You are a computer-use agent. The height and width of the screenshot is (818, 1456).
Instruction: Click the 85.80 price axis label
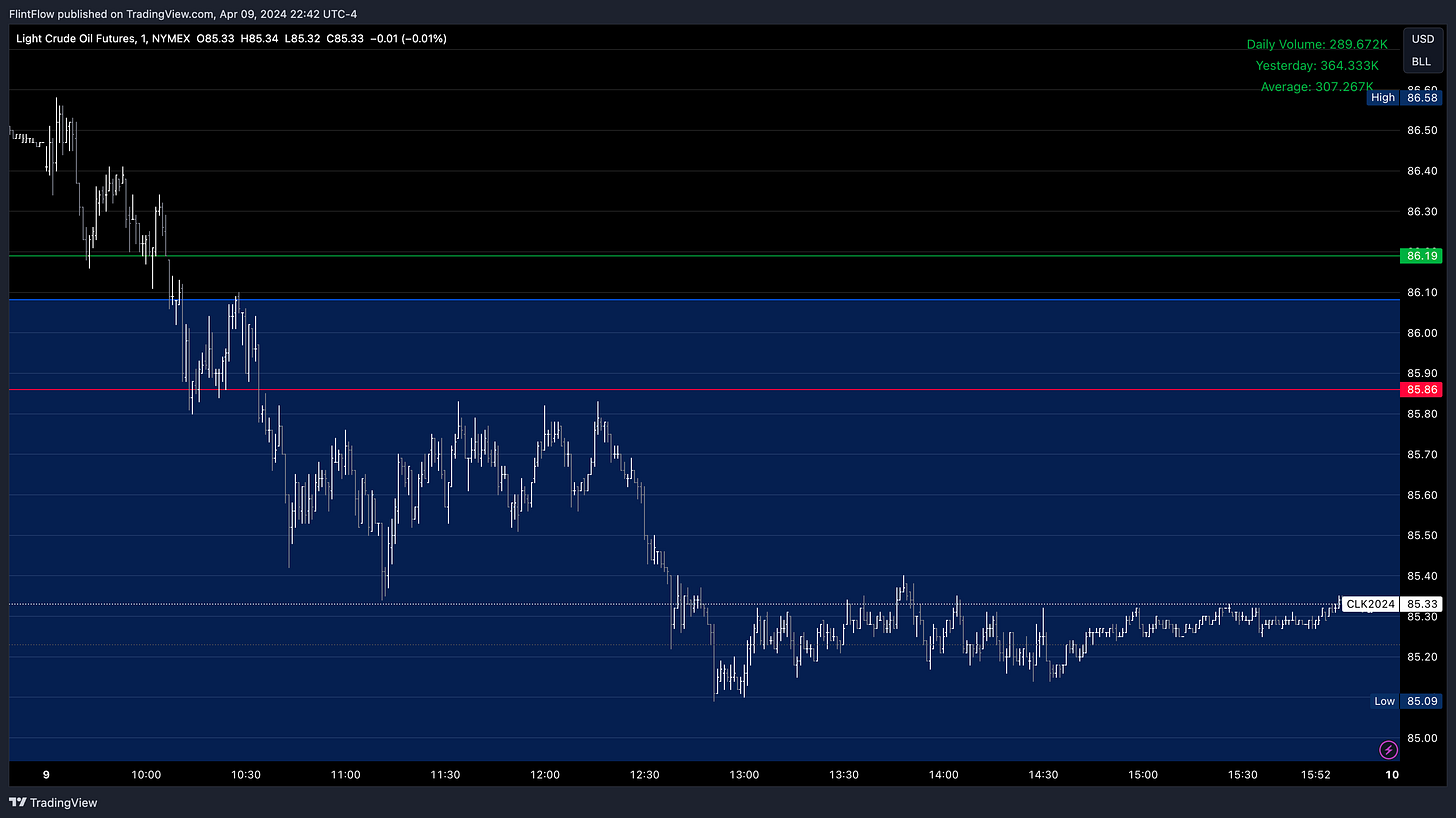[x=1423, y=414]
